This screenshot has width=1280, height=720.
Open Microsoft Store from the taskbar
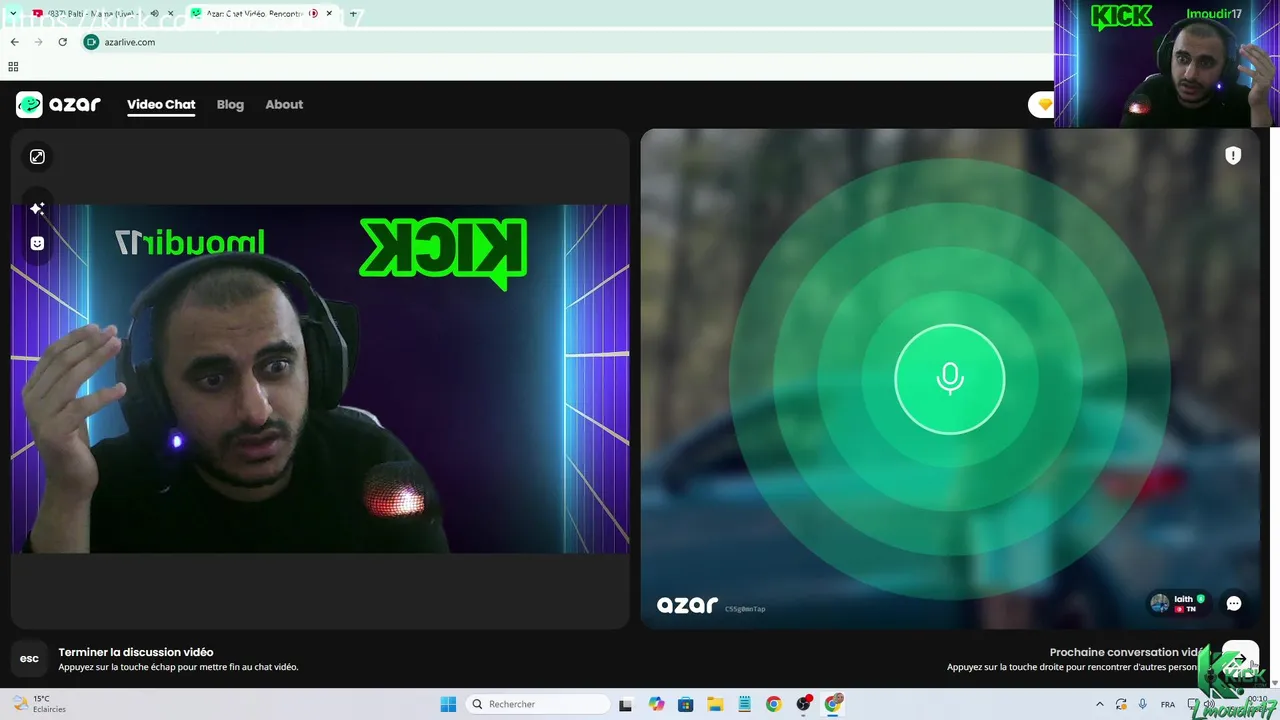click(x=685, y=704)
